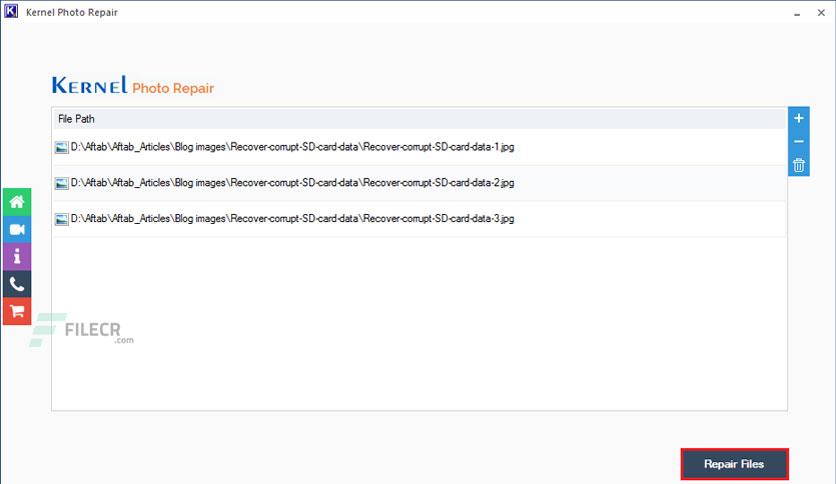Click the Kernel Photo Repair logo
This screenshot has height=484, width=836.
[133, 85]
